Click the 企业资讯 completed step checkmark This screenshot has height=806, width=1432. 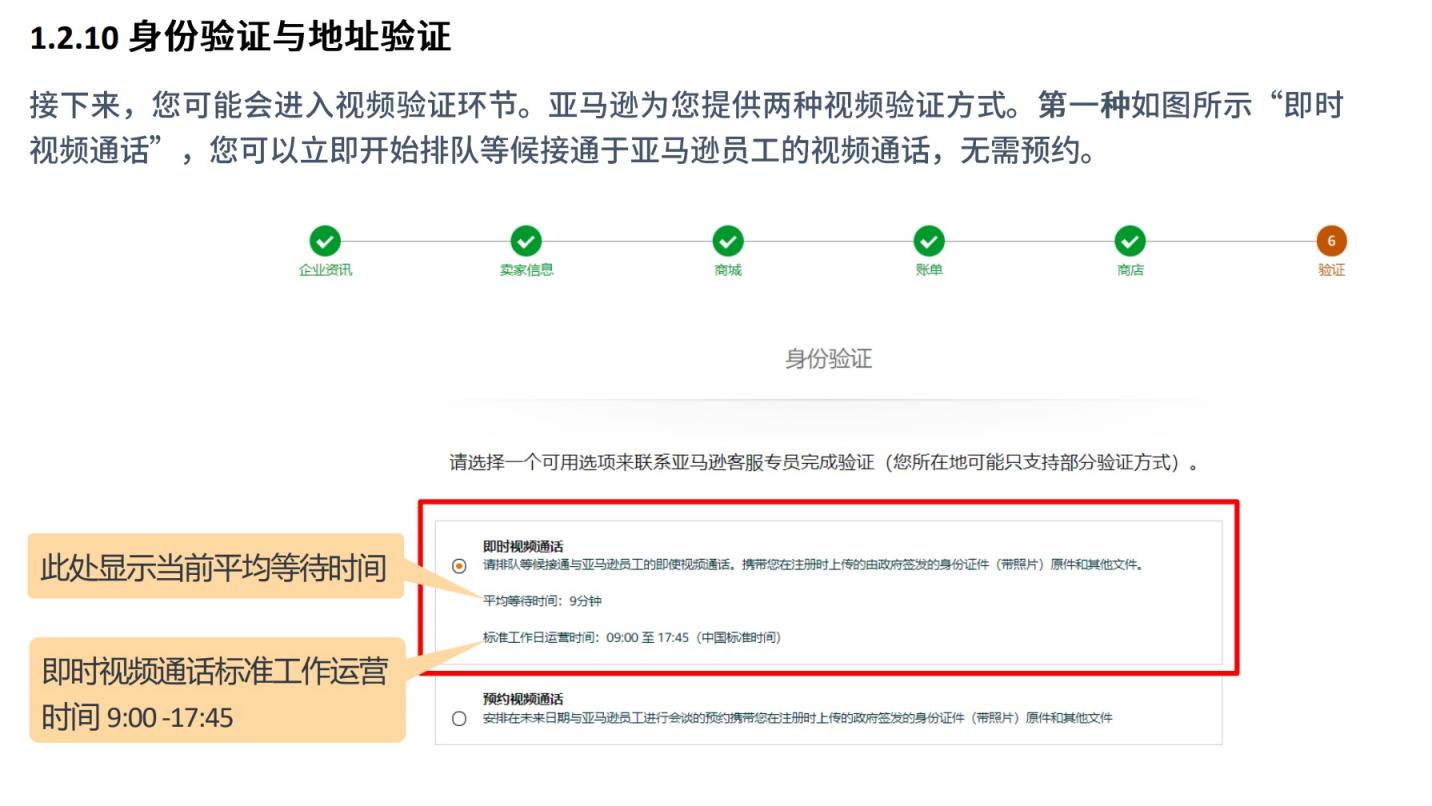325,241
